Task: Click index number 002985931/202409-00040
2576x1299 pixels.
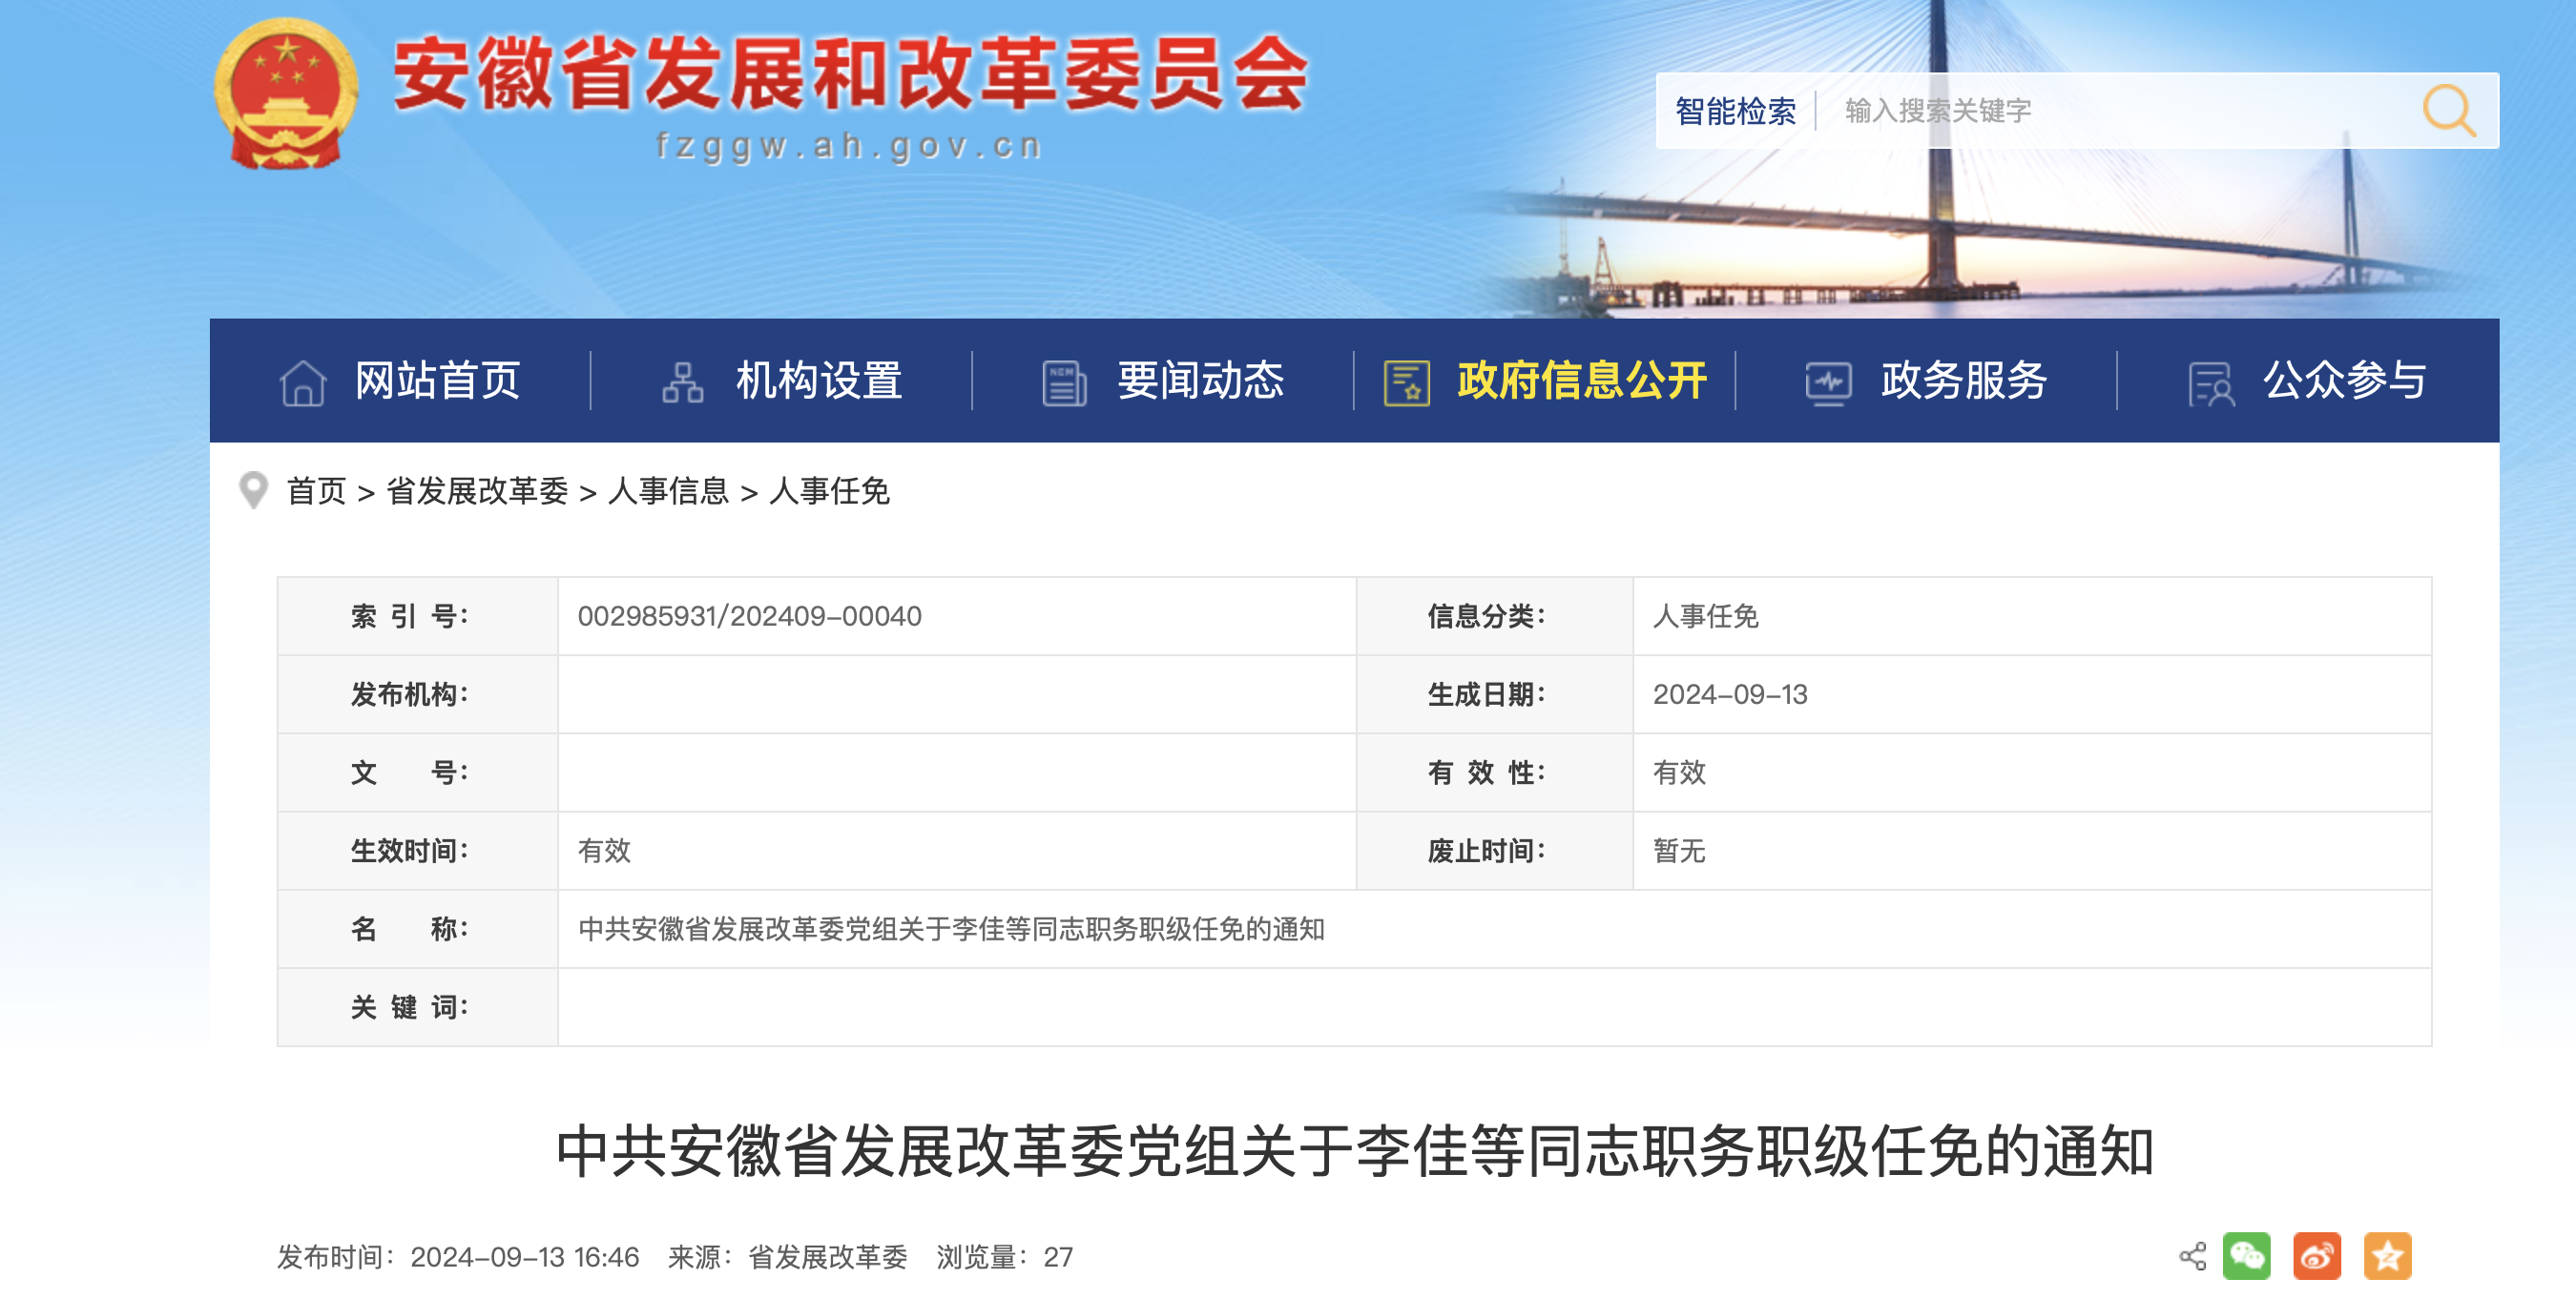Action: [749, 616]
